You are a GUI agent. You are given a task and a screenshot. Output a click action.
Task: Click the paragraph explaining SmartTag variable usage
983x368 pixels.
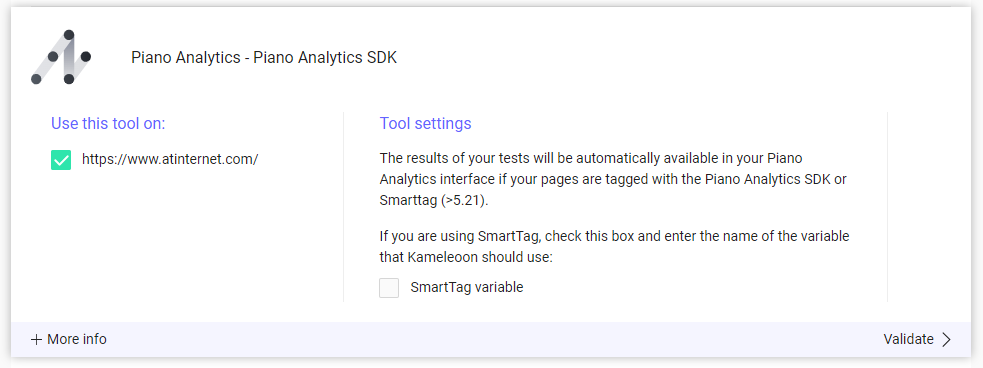pos(614,247)
